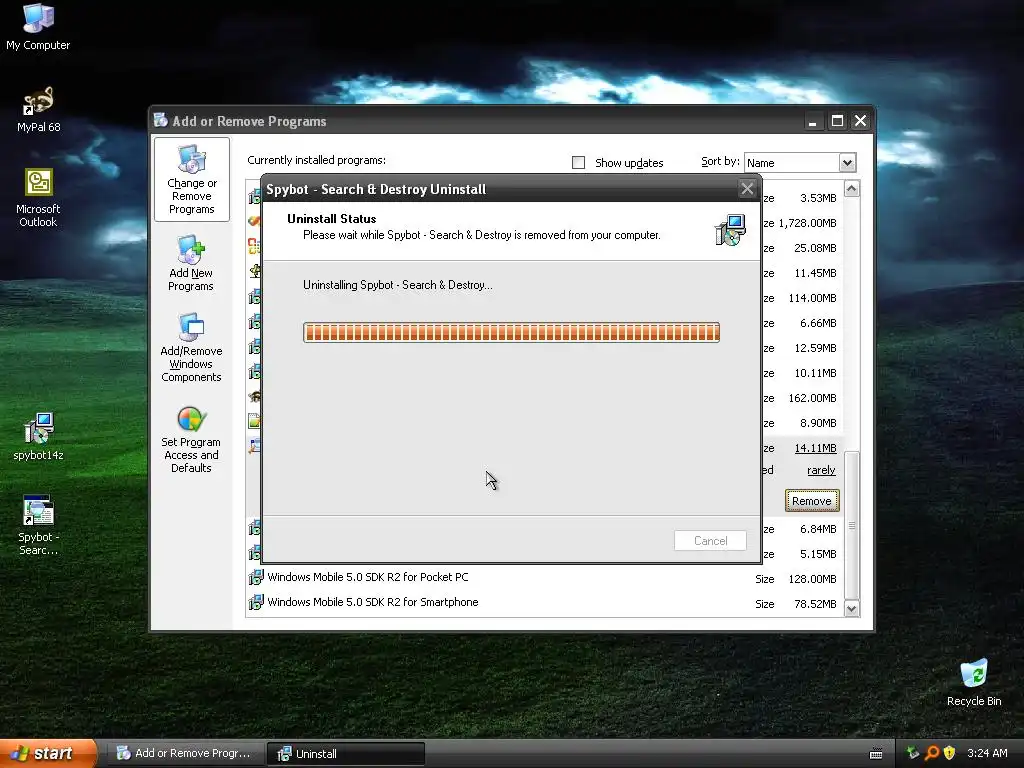Open My Computer desktop icon
This screenshot has width=1024, height=768.
(38, 26)
